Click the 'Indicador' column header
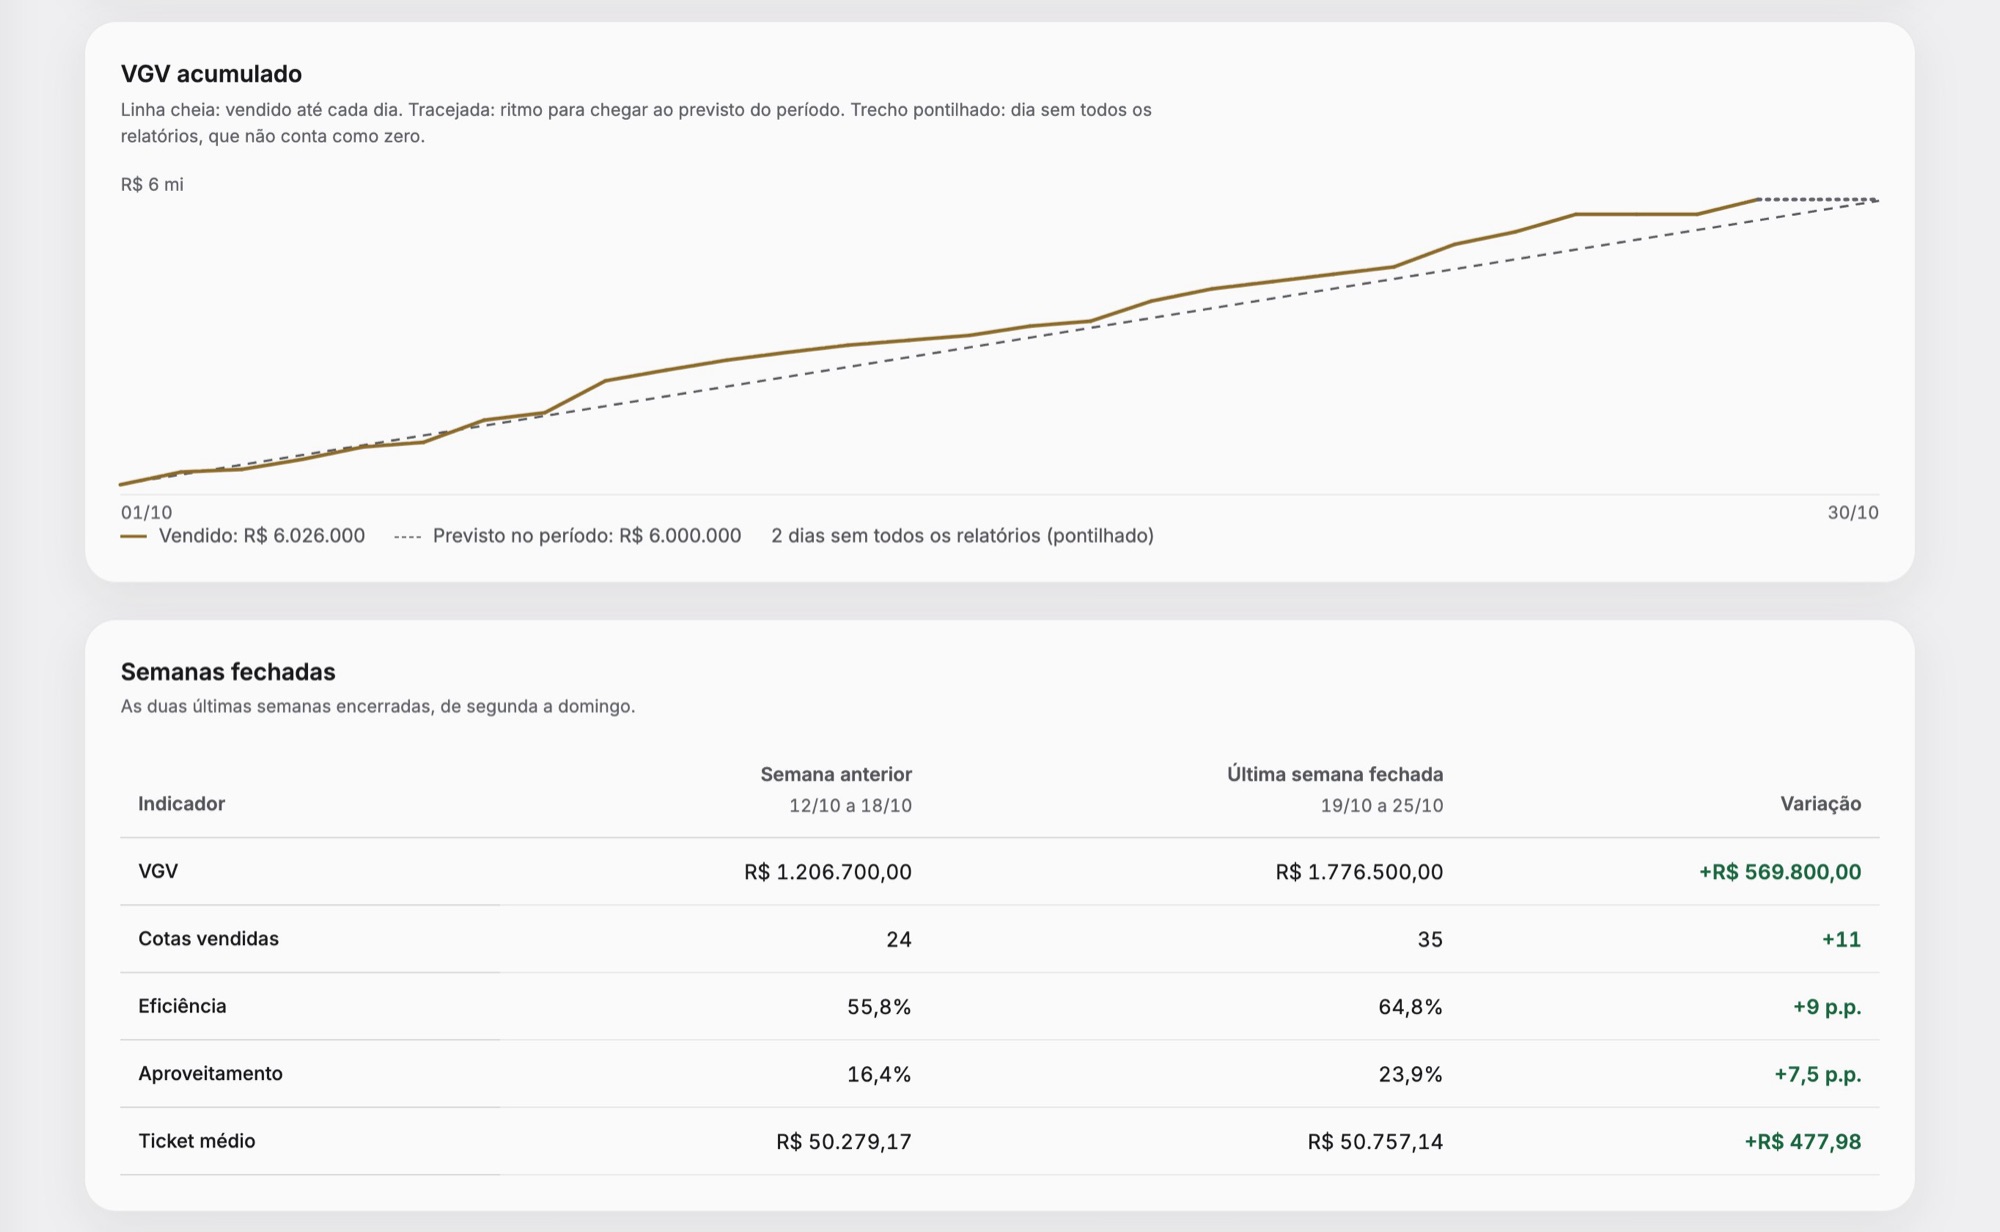Image resolution: width=2000 pixels, height=1232 pixels. click(181, 804)
